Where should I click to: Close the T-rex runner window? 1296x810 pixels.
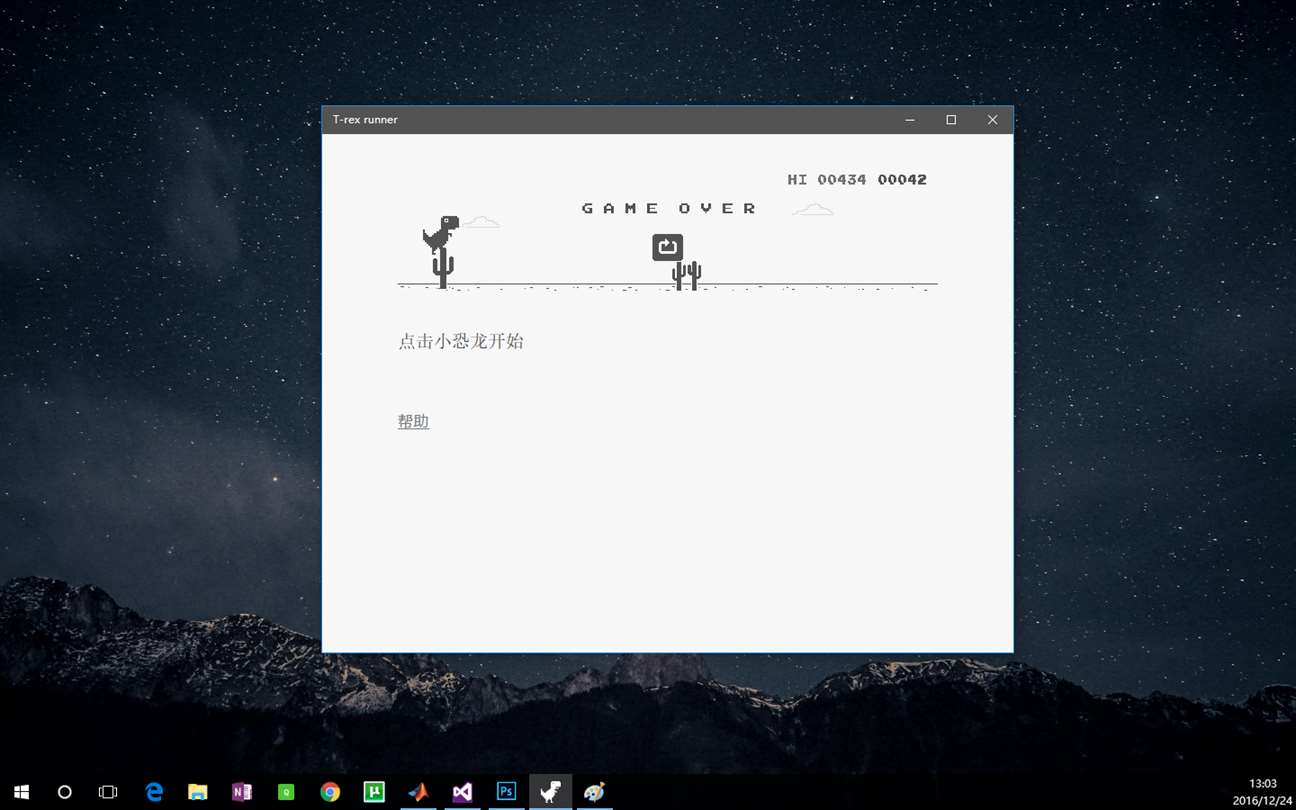[992, 120]
